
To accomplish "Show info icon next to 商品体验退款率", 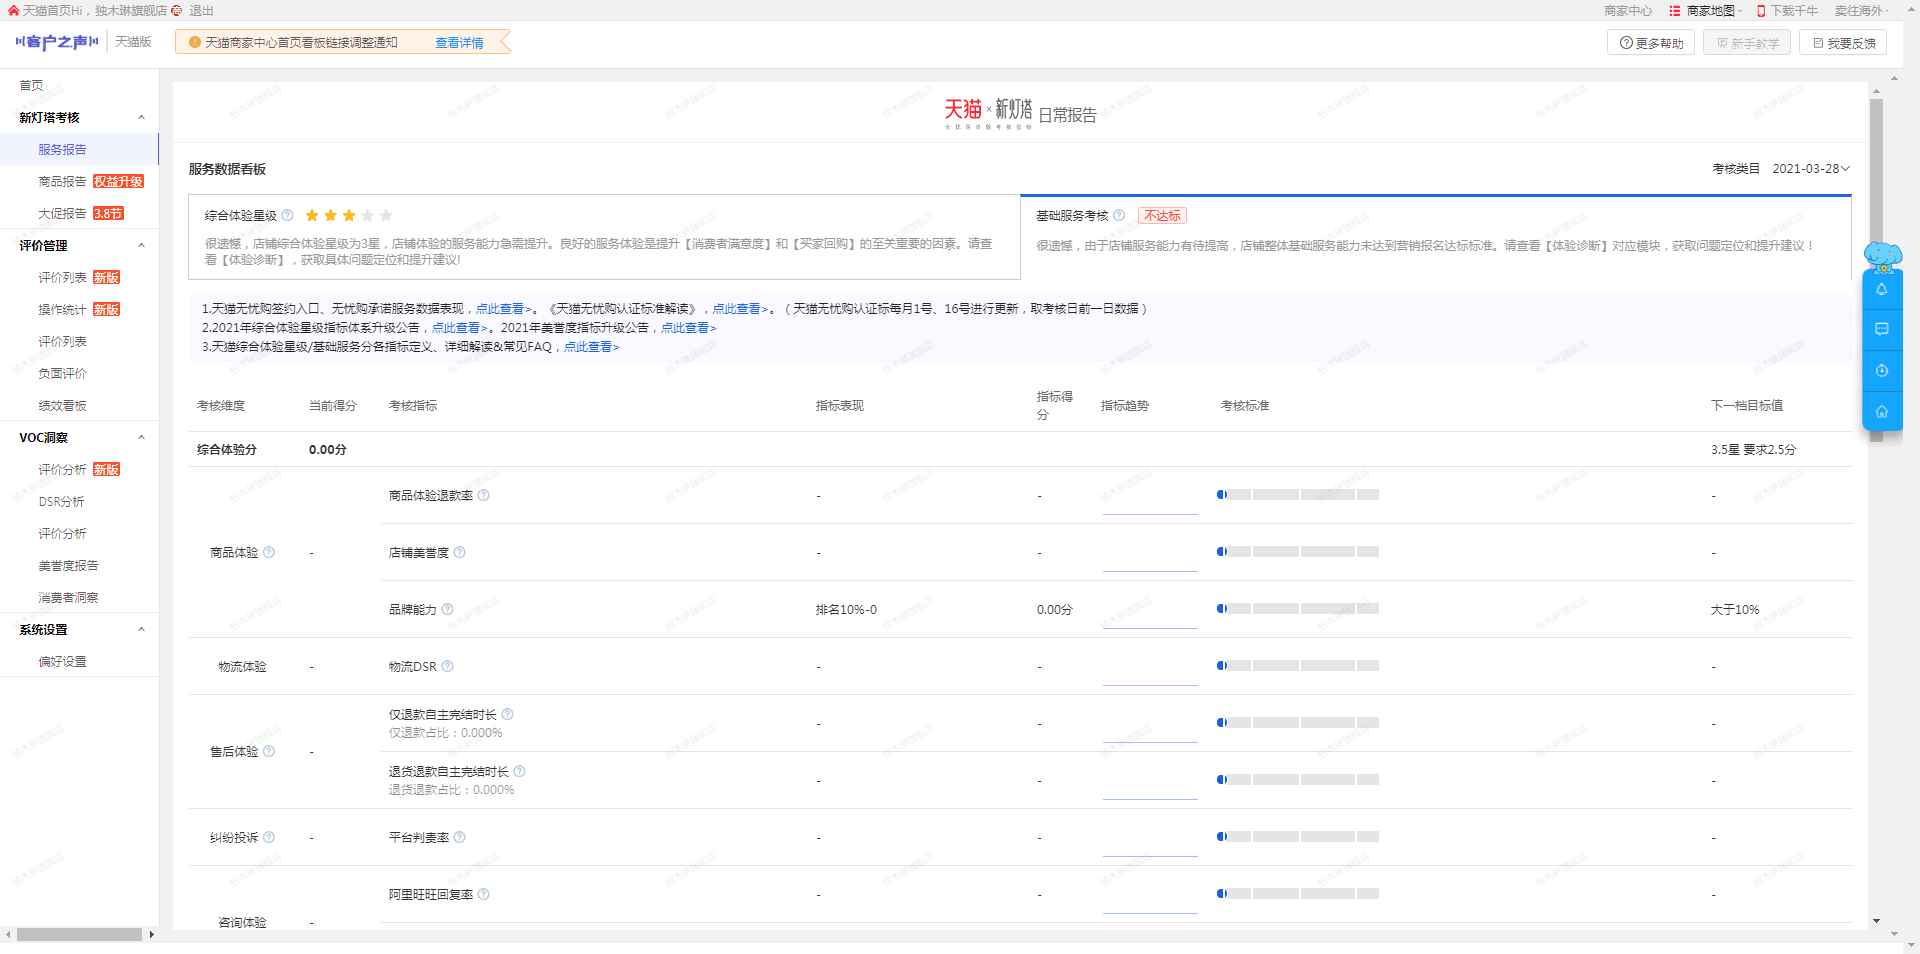I will [484, 495].
